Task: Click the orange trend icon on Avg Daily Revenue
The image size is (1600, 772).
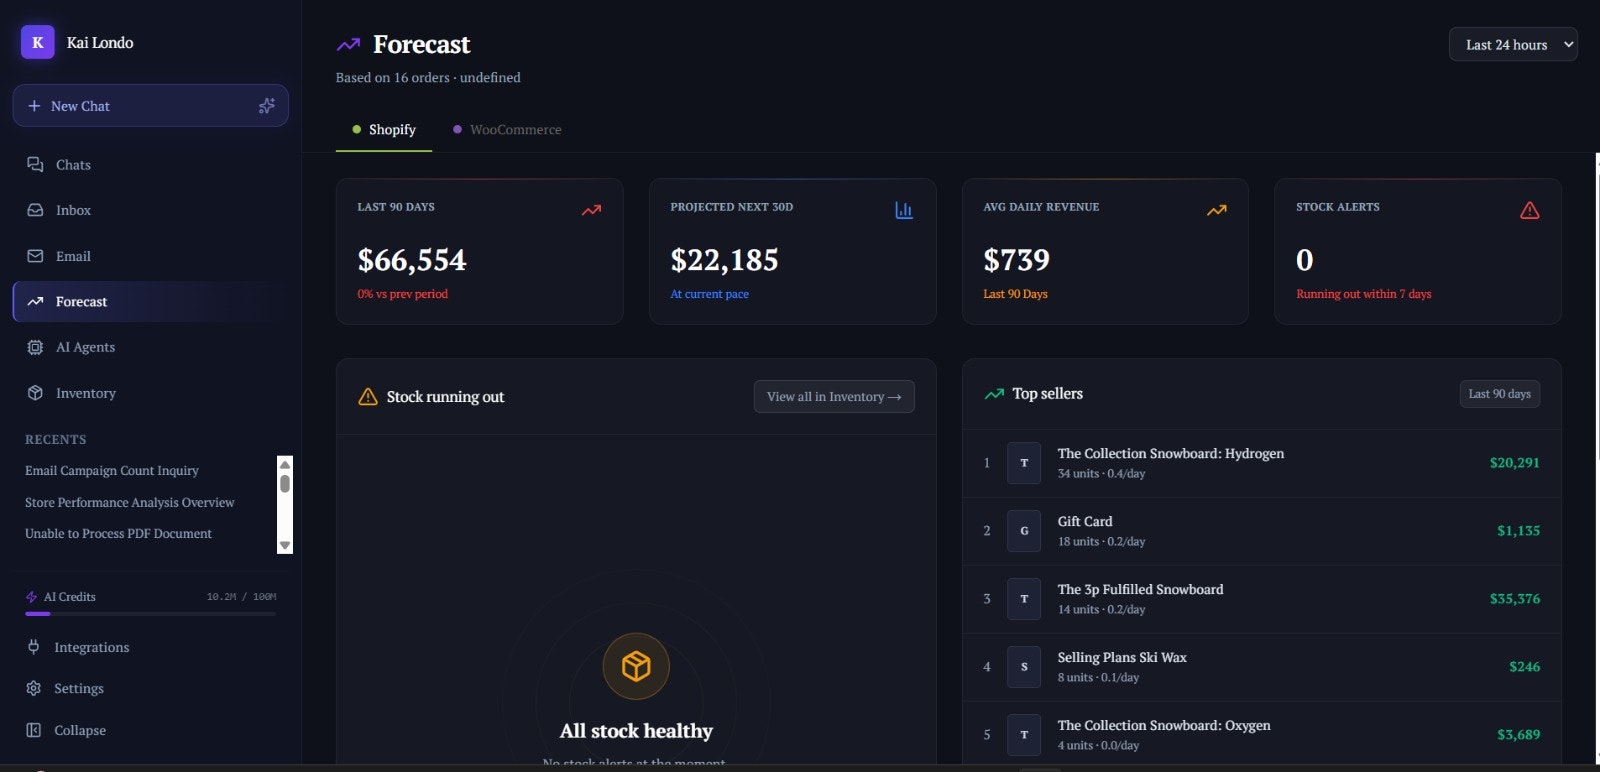Action: (1216, 210)
